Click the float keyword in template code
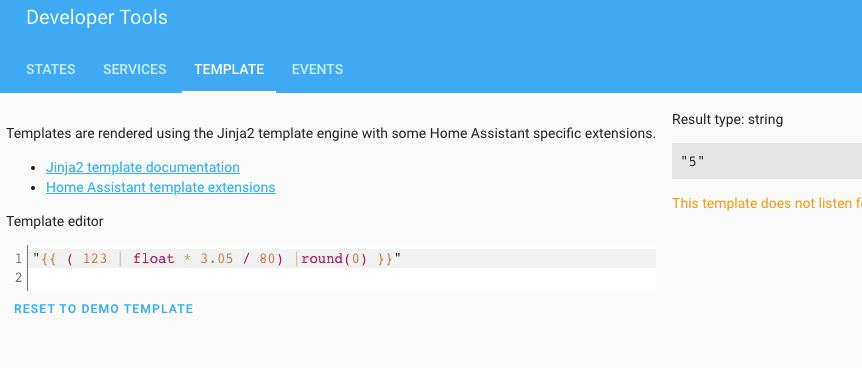862x368 pixels. (153, 259)
